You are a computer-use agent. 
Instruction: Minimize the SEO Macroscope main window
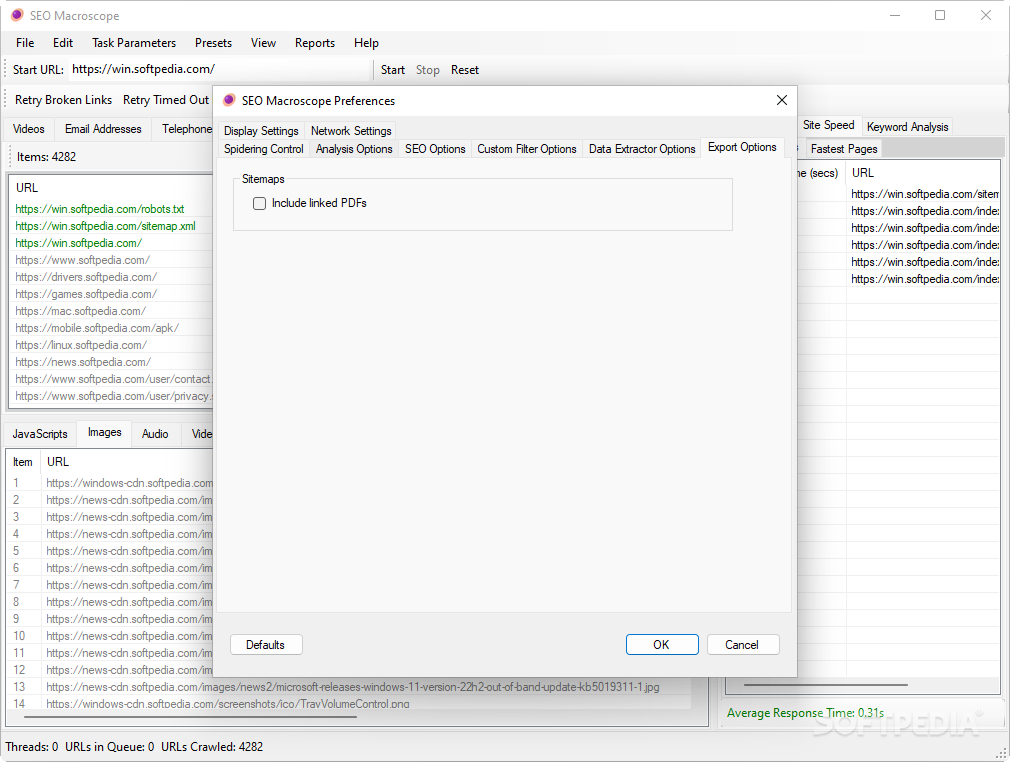895,15
